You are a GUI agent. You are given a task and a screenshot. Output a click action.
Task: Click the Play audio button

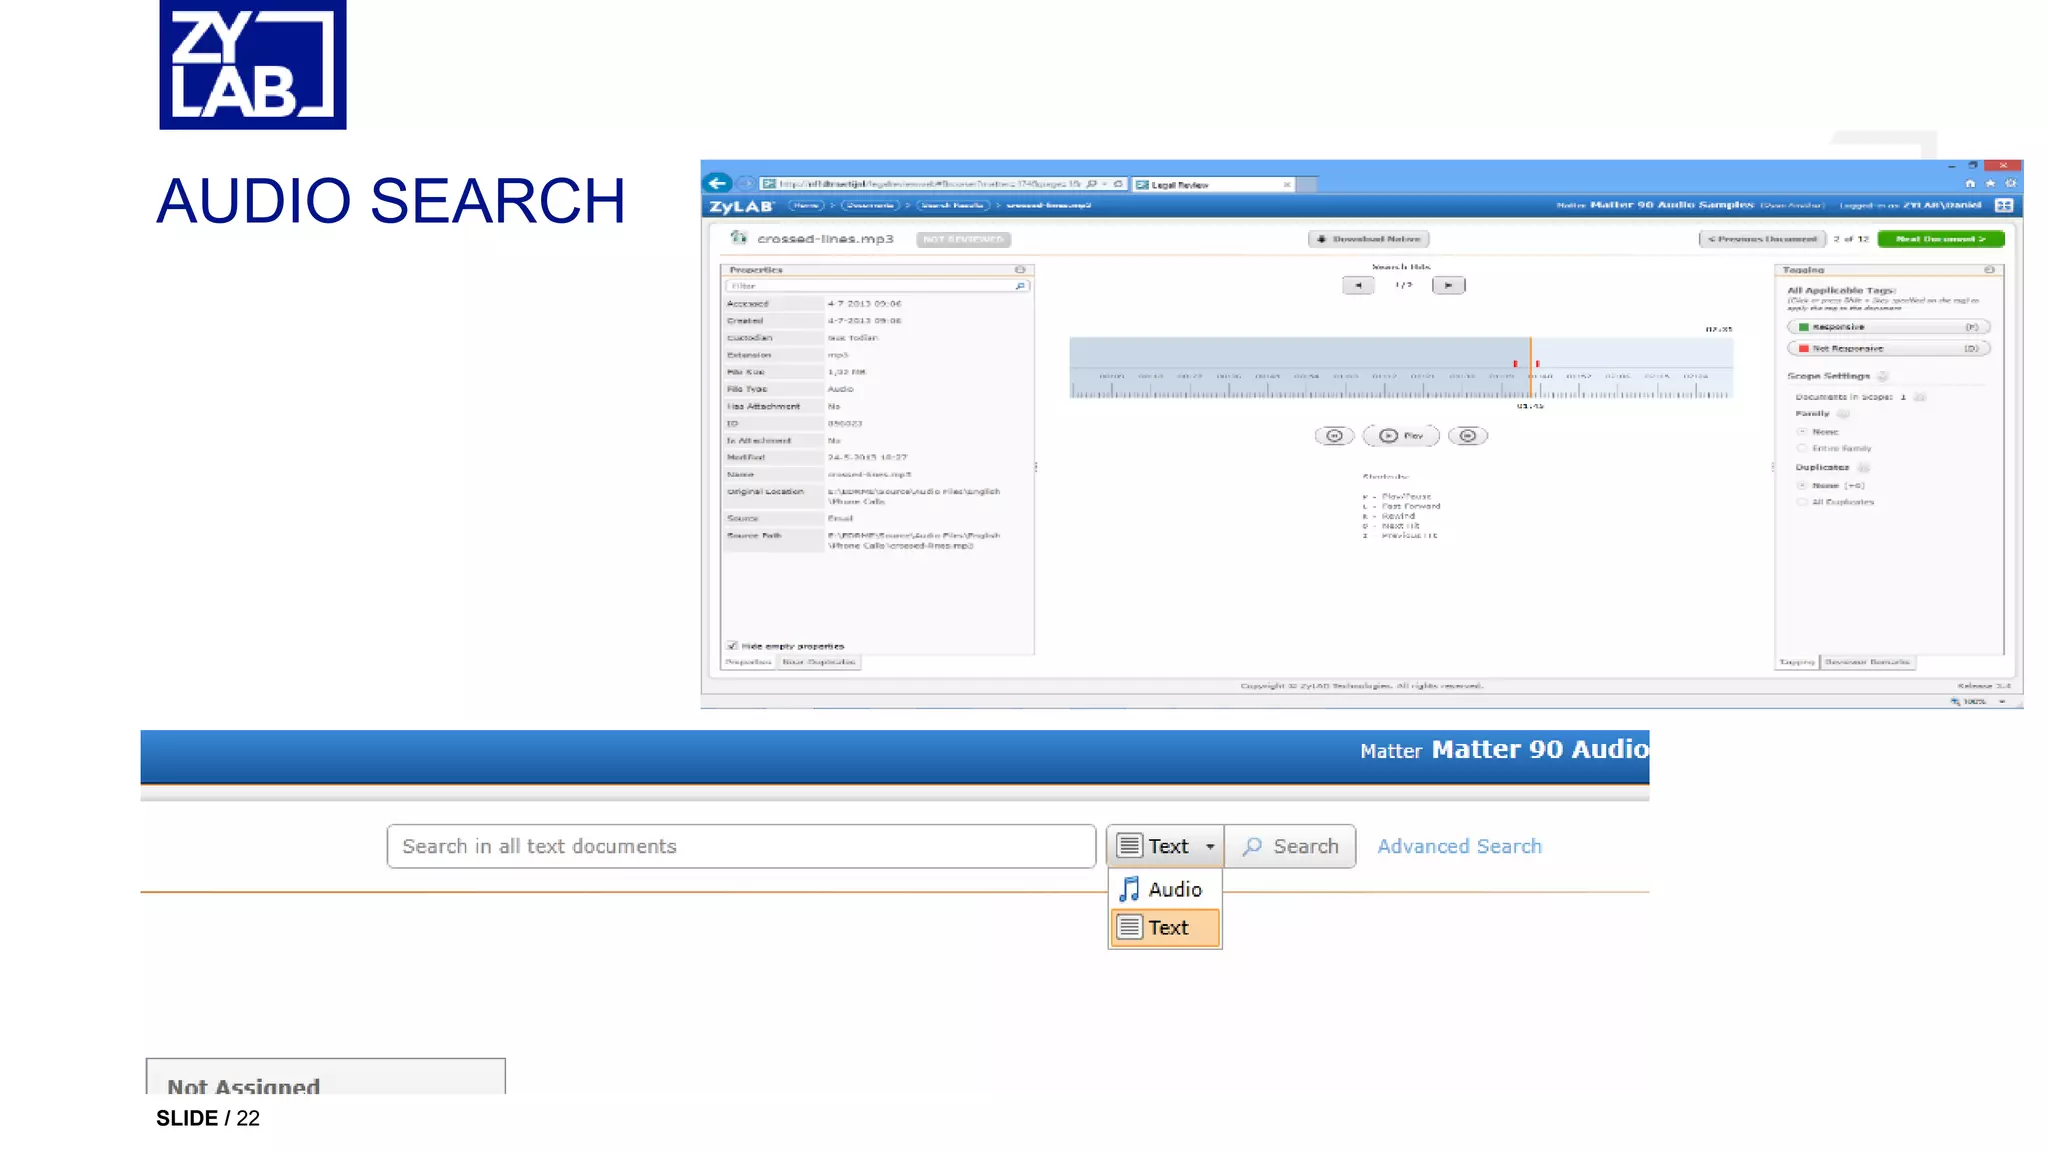1401,436
